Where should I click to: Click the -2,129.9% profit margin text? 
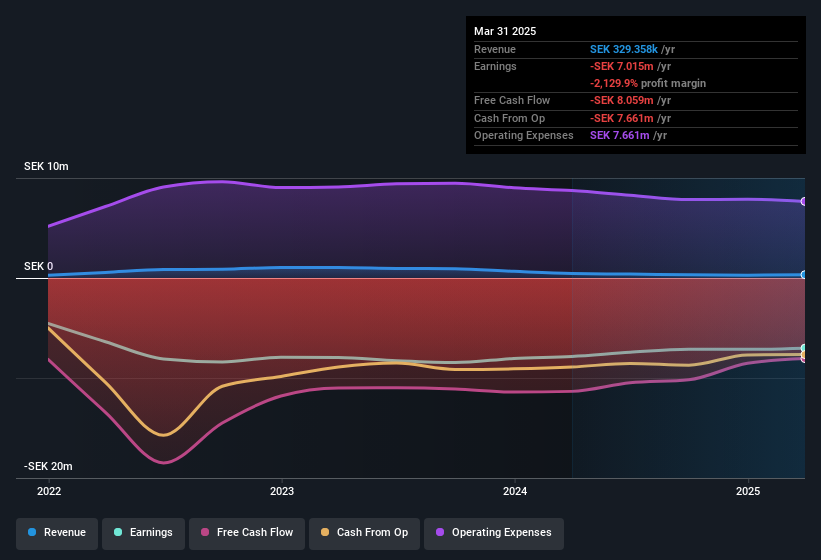click(x=648, y=83)
